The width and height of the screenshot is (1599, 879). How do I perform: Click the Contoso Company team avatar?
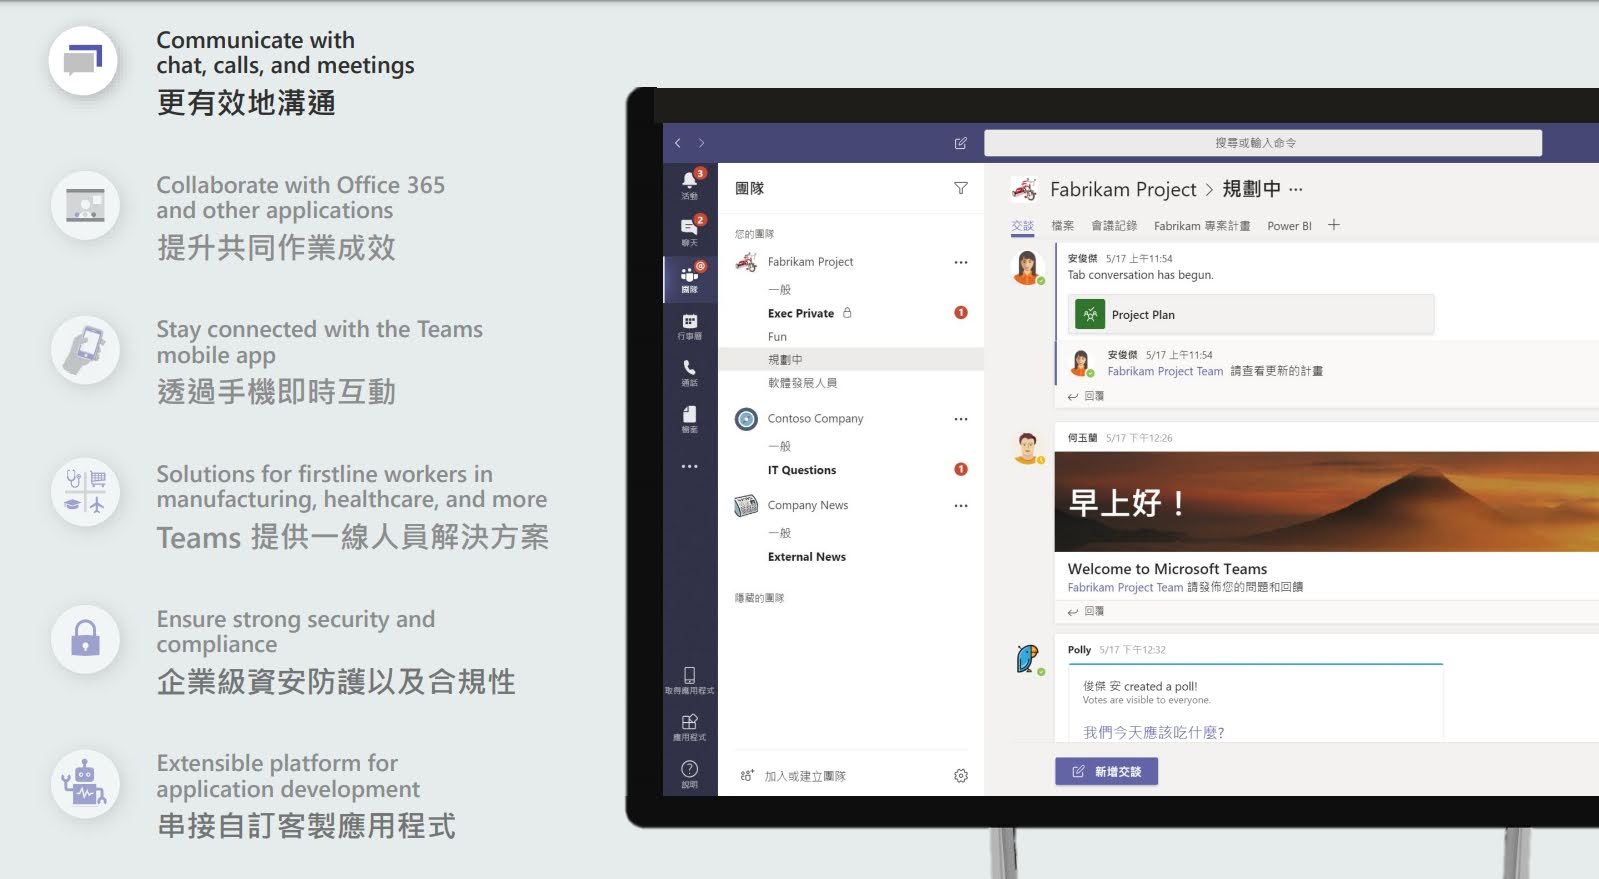click(746, 419)
